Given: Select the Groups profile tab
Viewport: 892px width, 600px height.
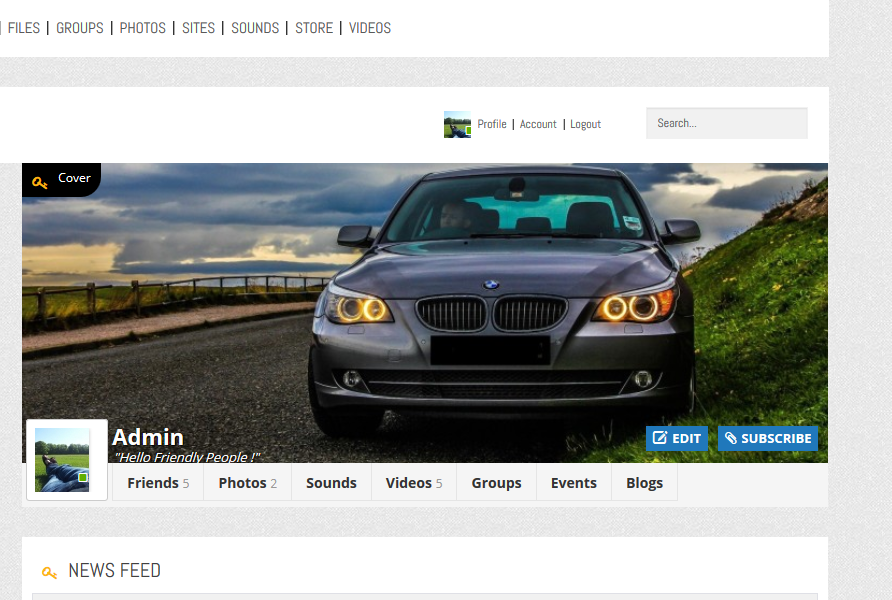Looking at the screenshot, I should [496, 482].
